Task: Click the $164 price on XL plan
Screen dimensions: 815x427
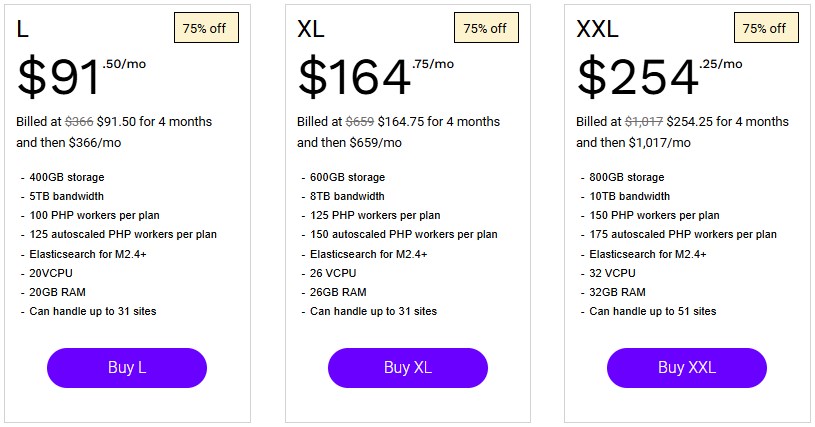Action: 355,78
